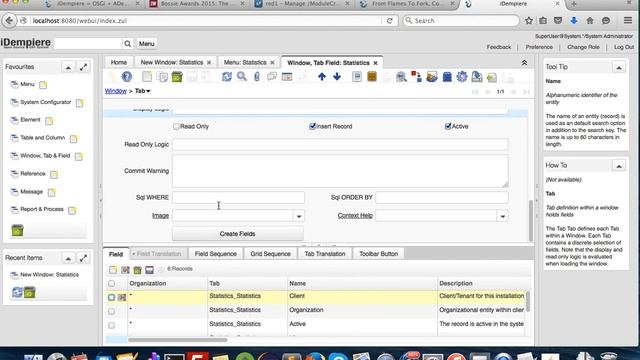Maximize the Favourites panel
640x360 pixels.
coord(83,67)
